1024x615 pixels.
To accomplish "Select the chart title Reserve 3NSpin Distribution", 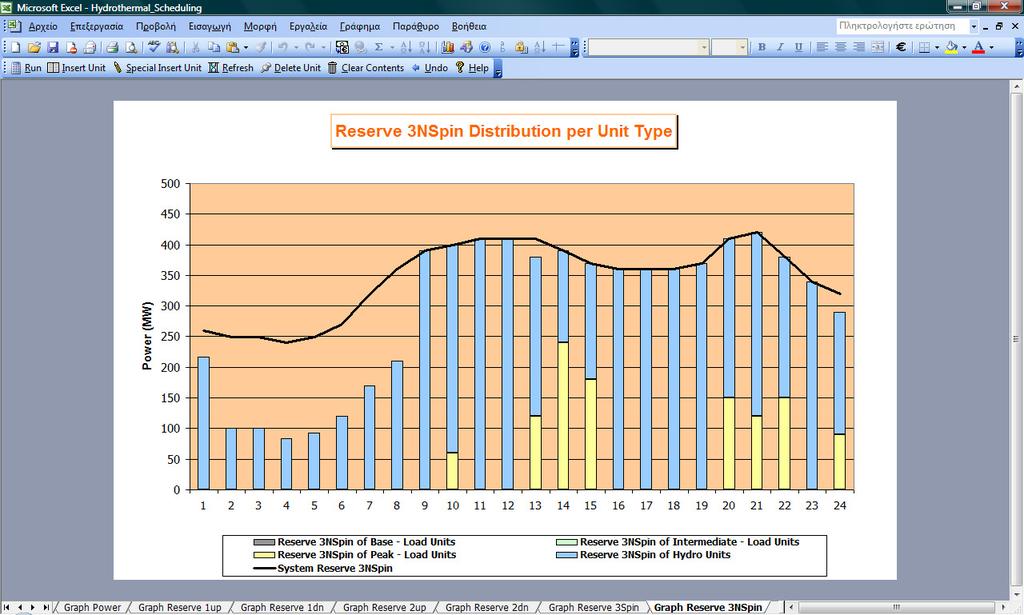I will click(x=504, y=131).
